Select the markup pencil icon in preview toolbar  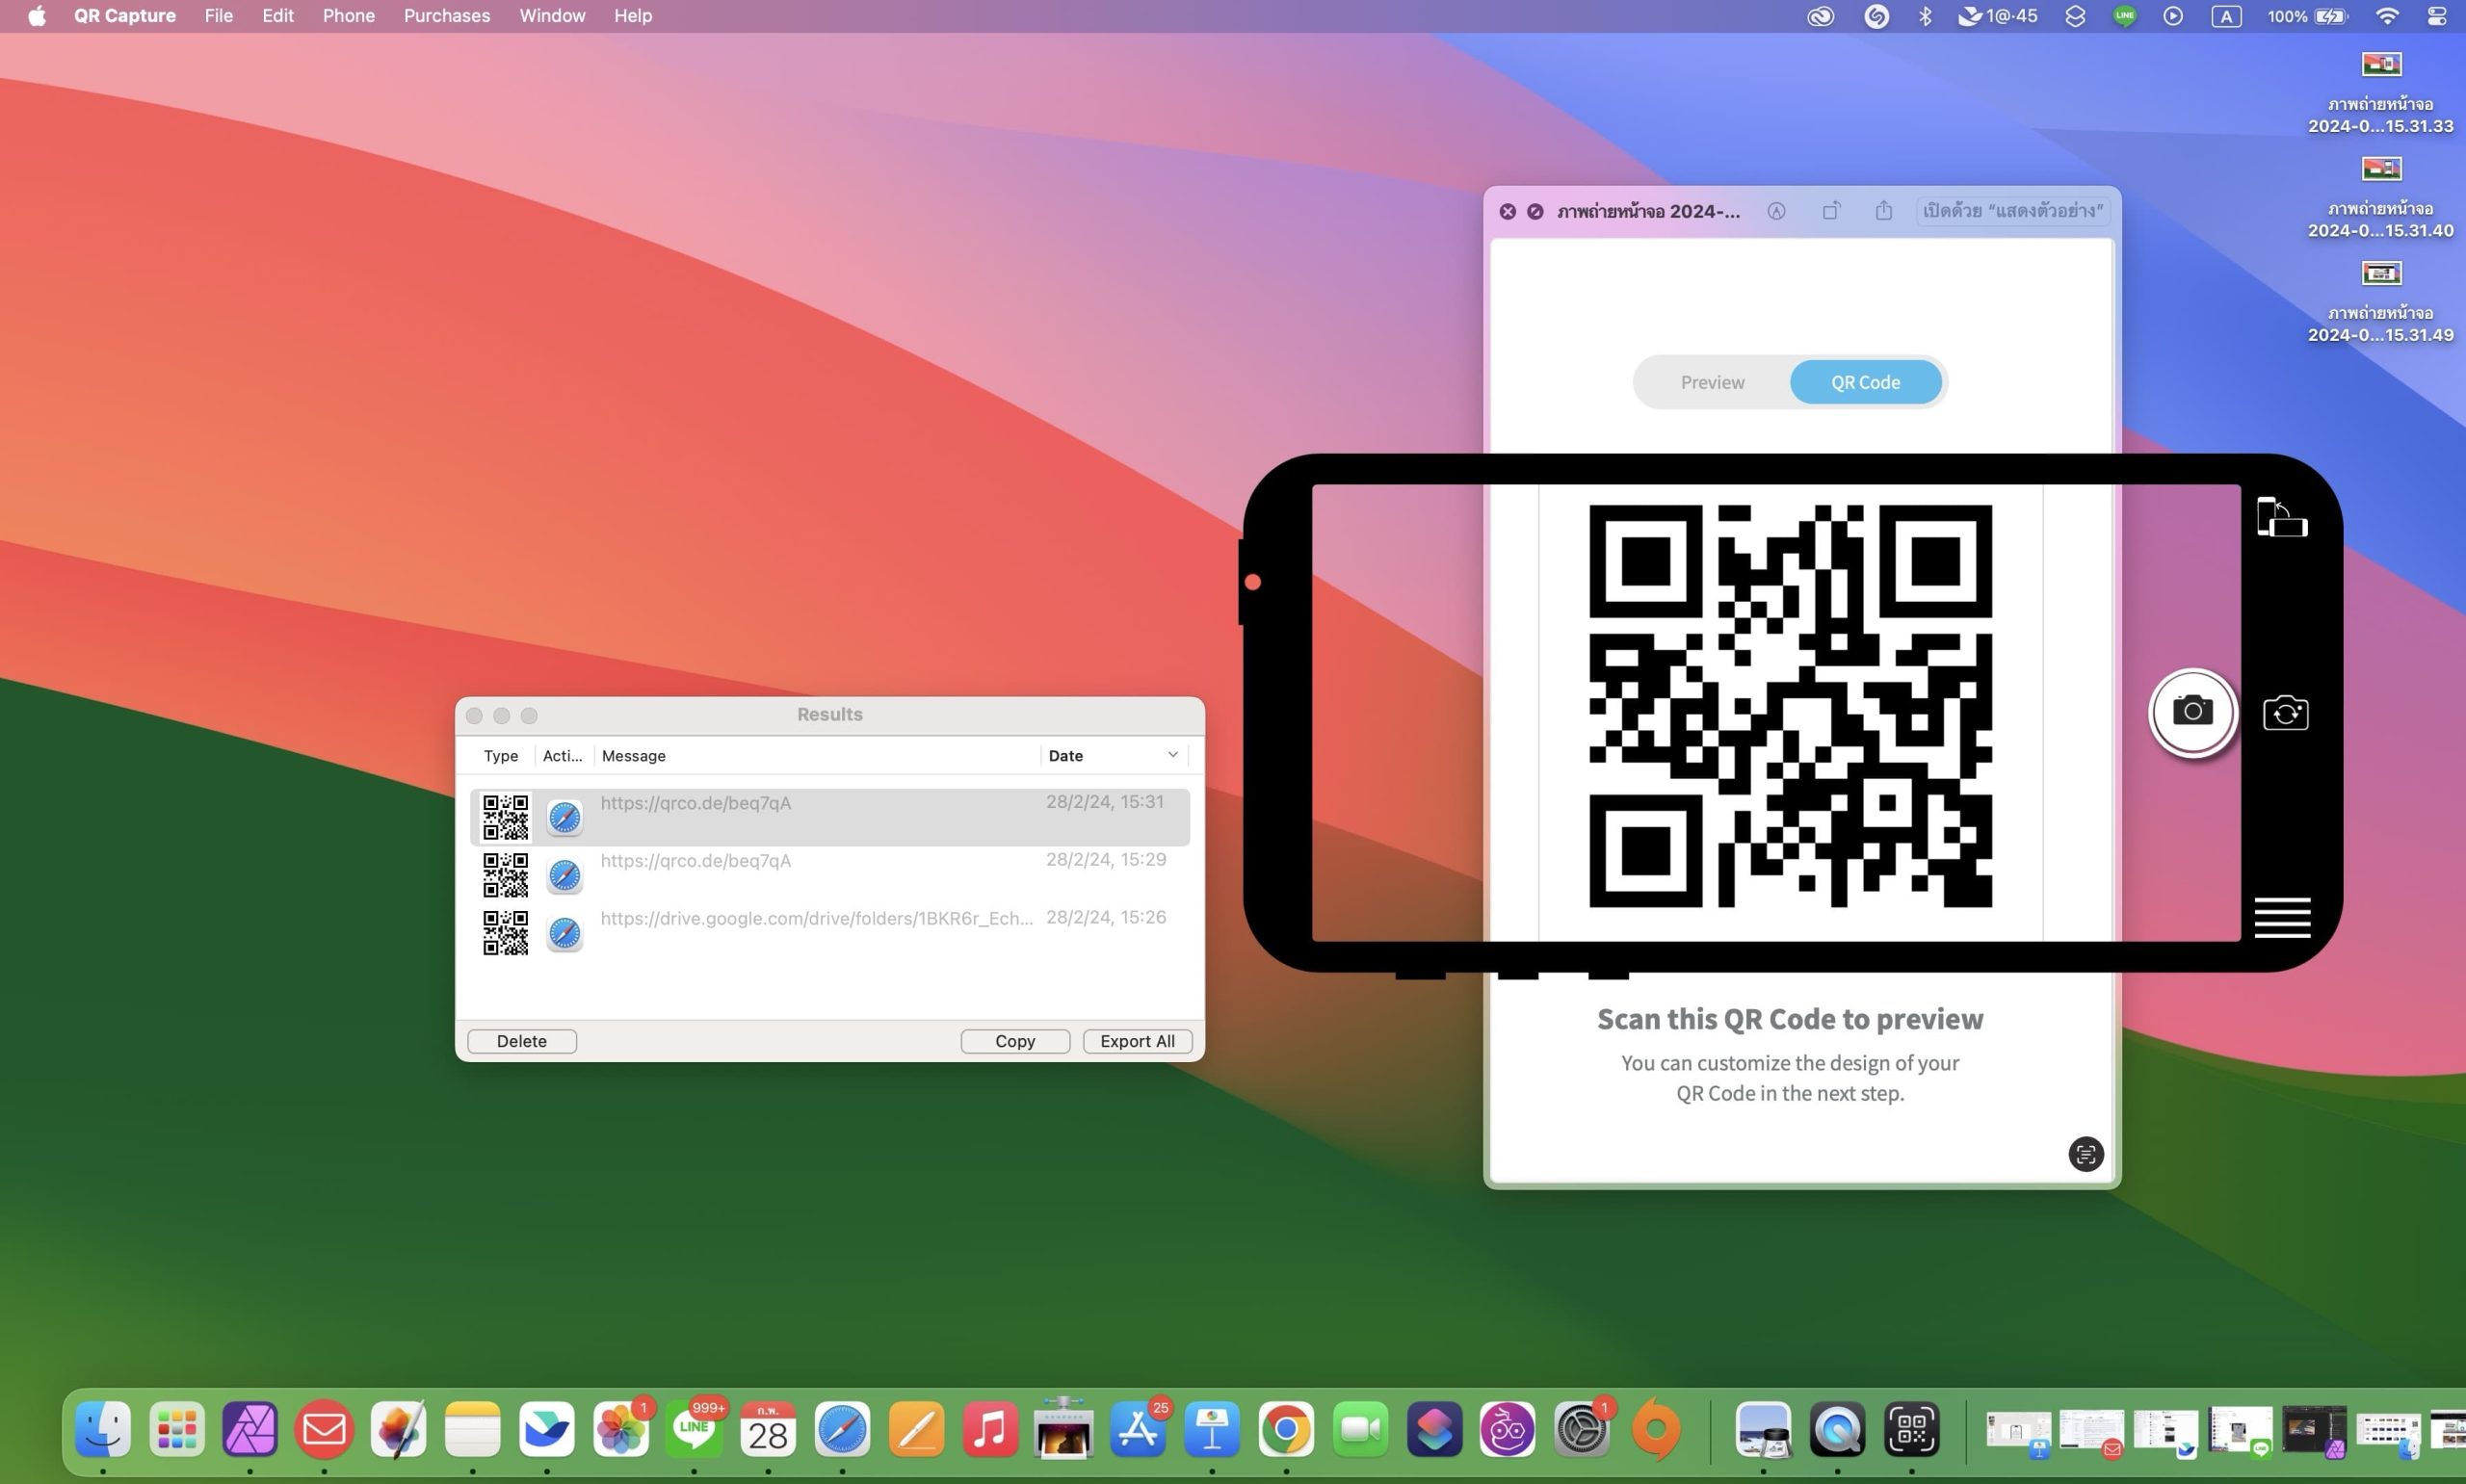(1777, 211)
